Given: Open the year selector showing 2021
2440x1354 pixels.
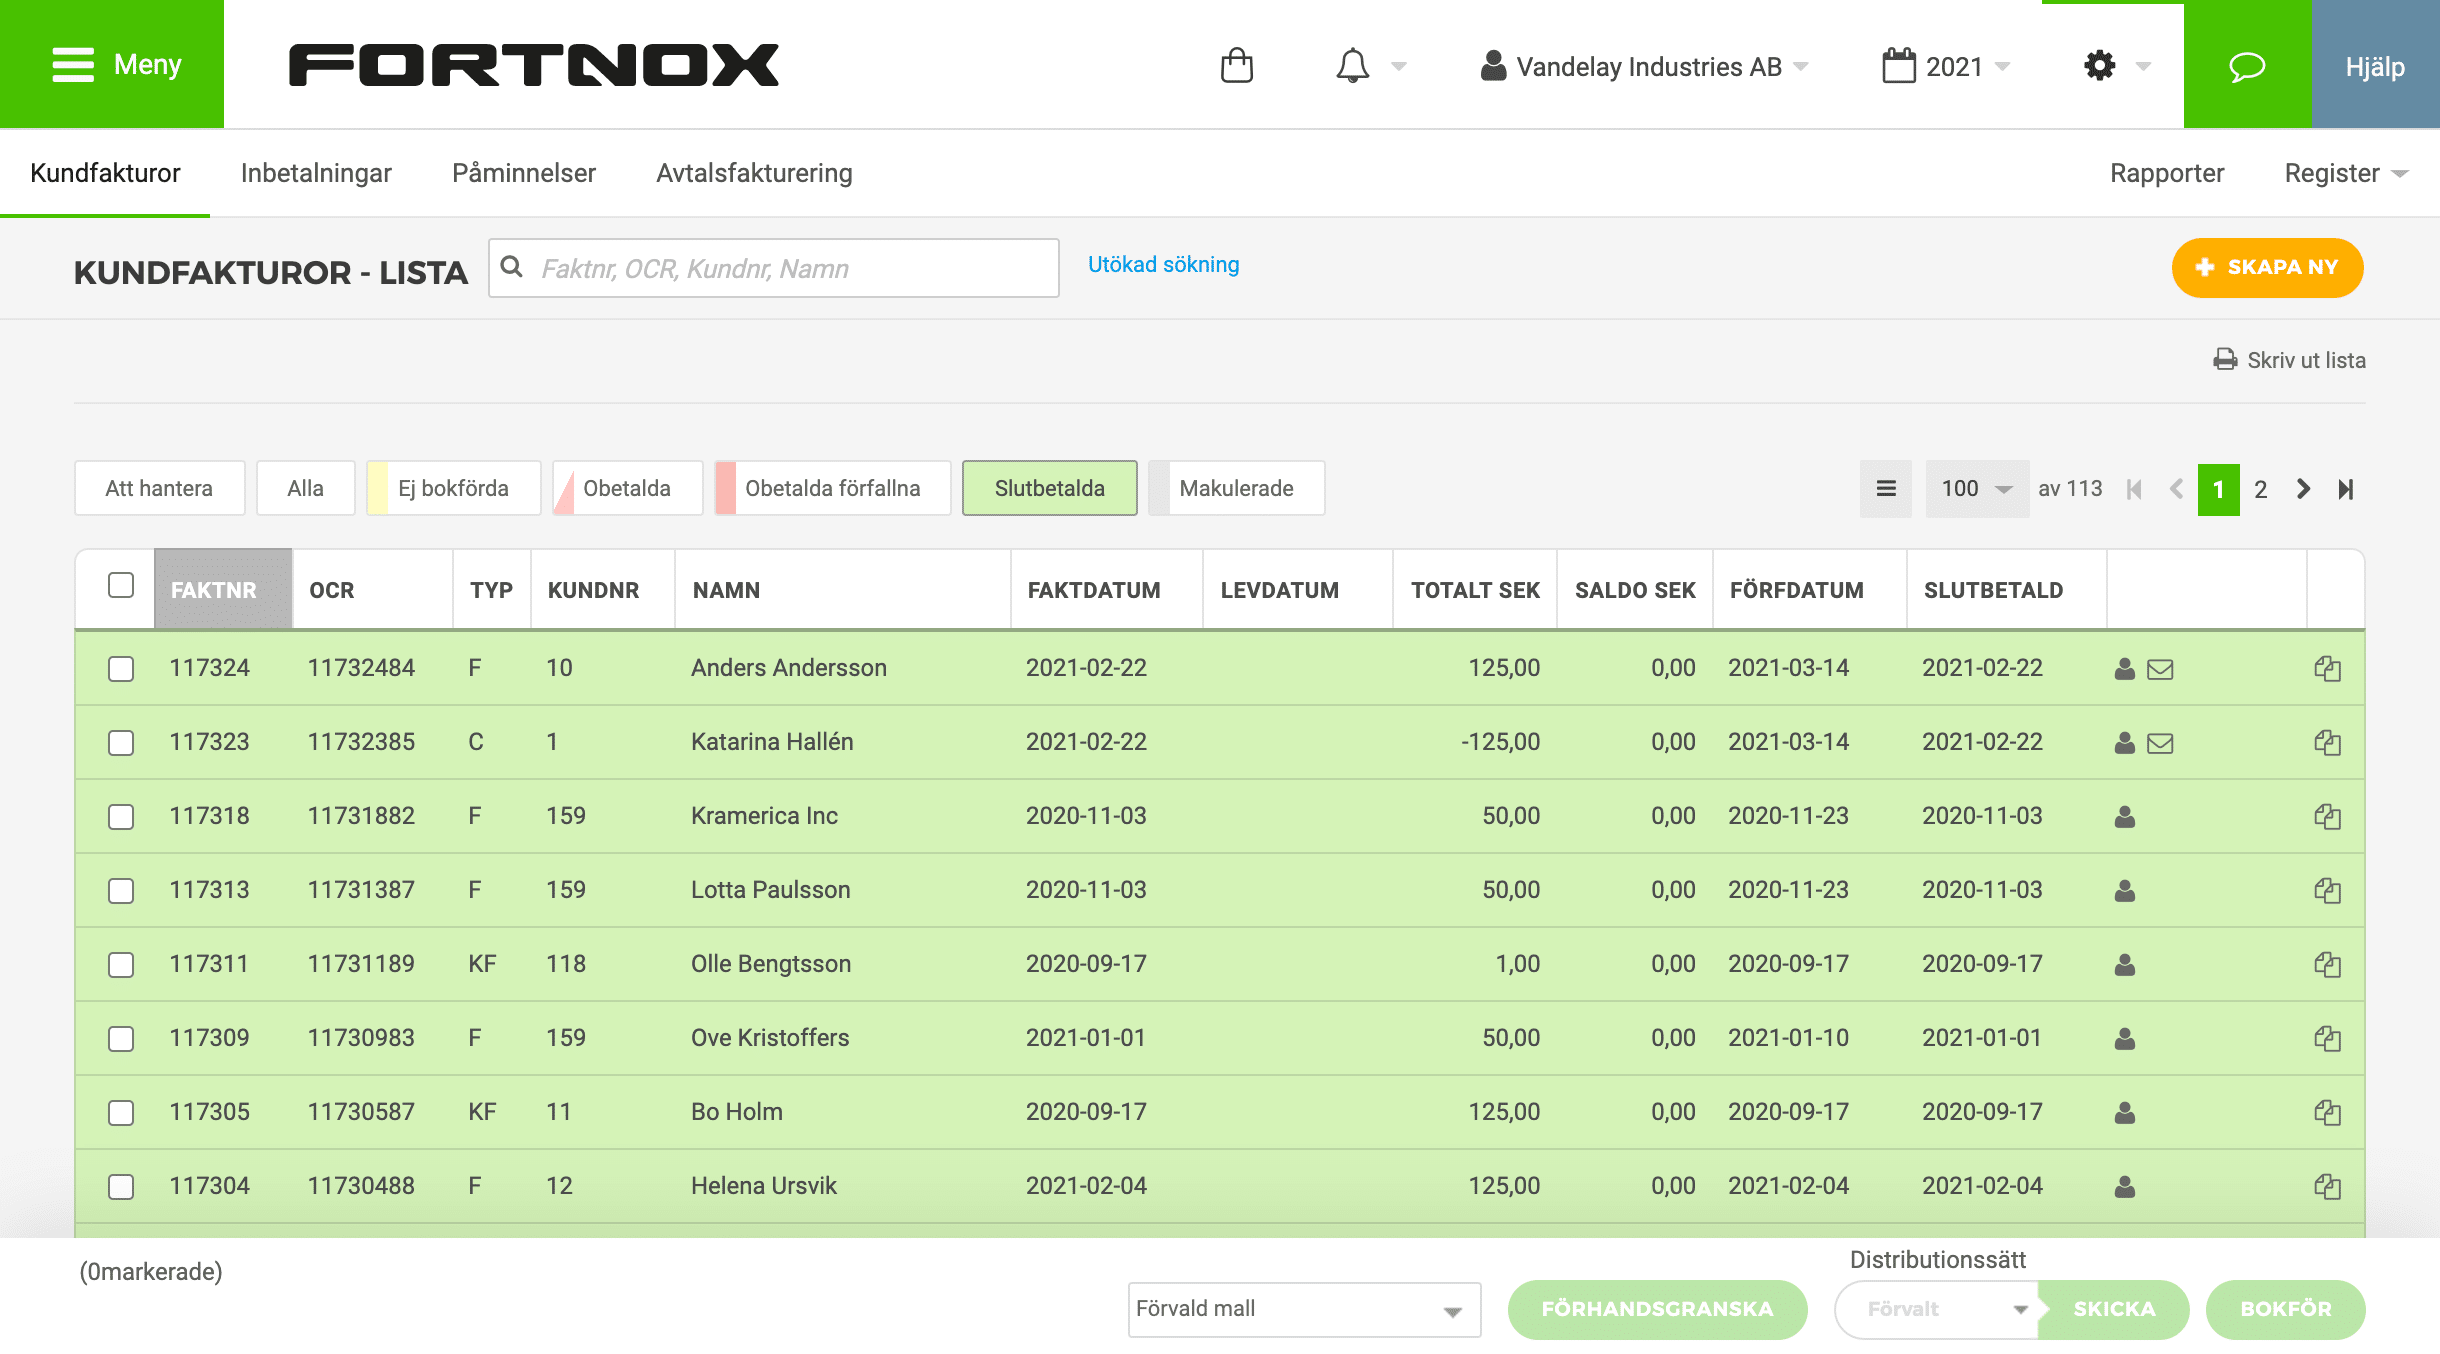Looking at the screenshot, I should (x=1950, y=66).
